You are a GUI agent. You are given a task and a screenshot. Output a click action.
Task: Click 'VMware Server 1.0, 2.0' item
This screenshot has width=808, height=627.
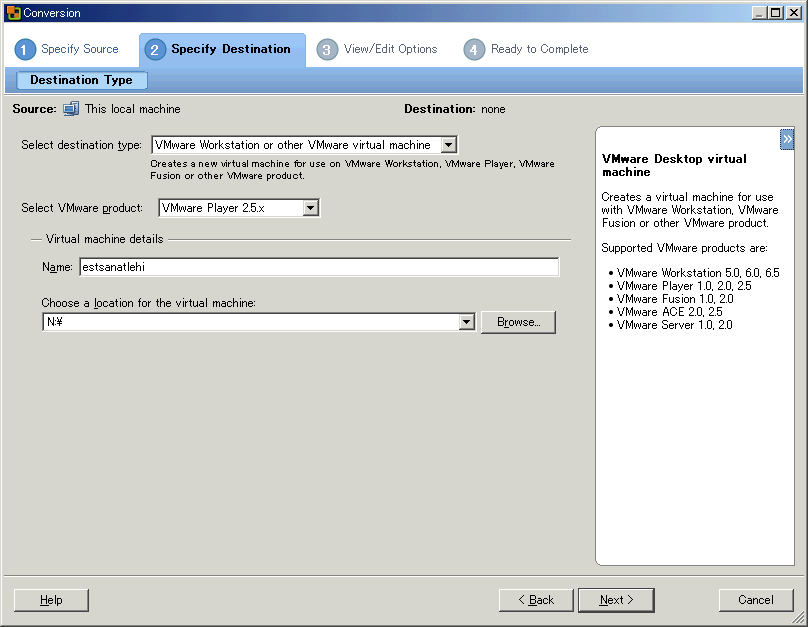point(674,325)
